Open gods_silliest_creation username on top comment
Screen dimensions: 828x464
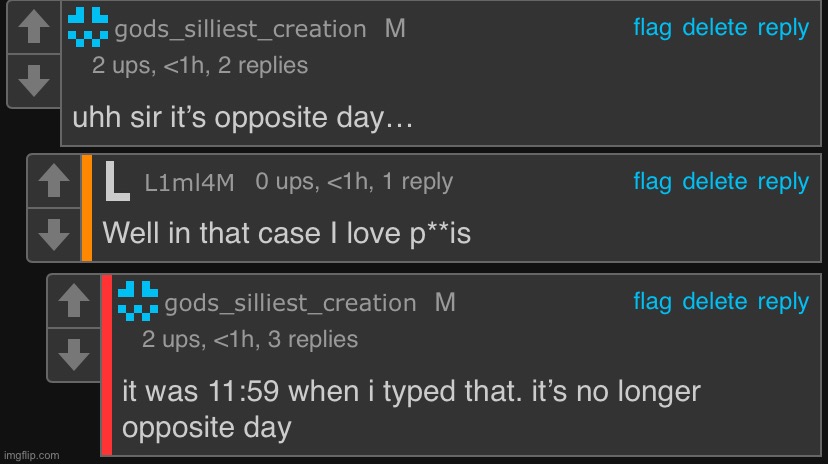(240, 30)
